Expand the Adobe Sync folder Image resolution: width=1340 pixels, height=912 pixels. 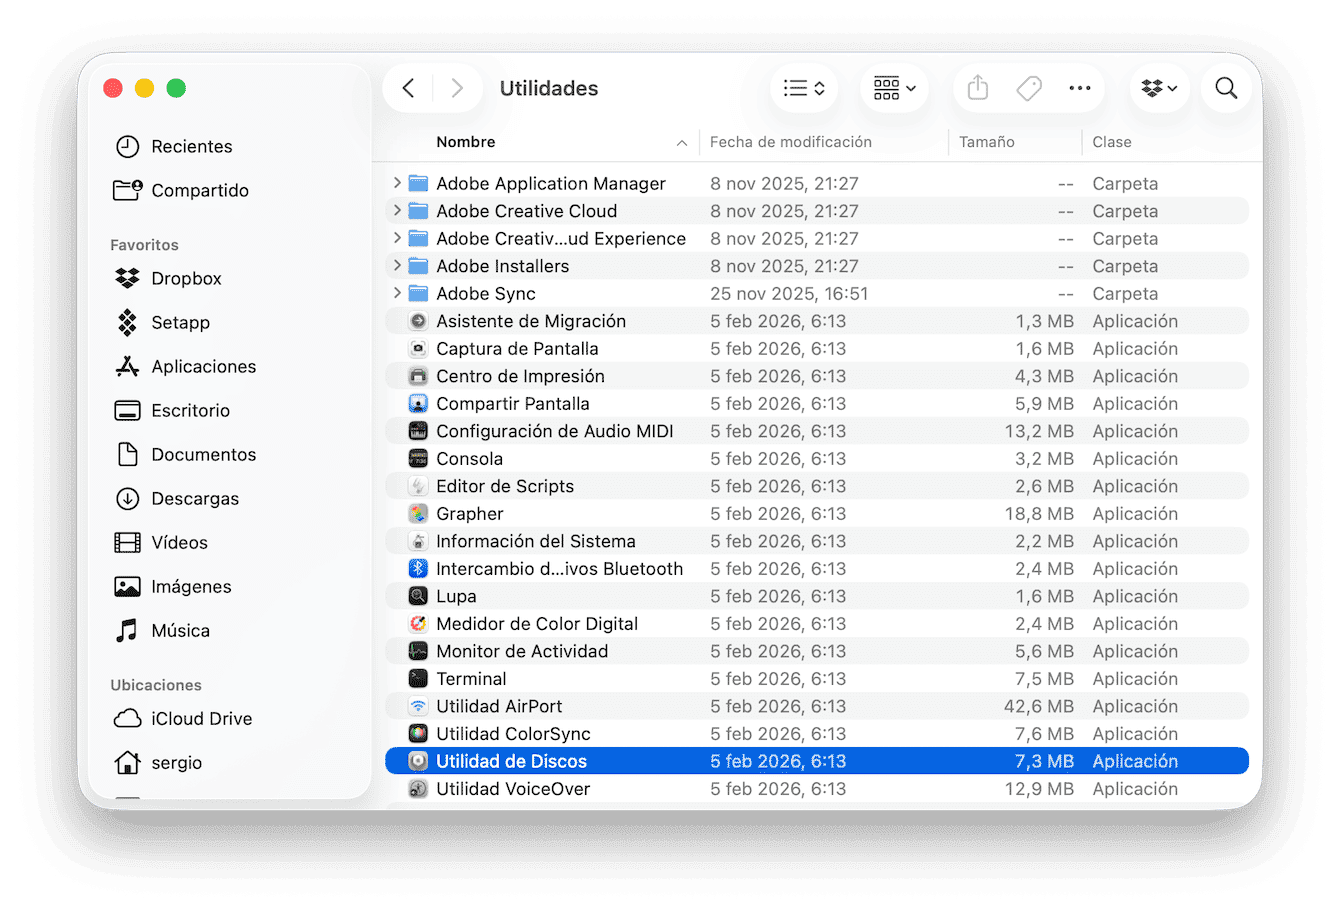point(397,293)
